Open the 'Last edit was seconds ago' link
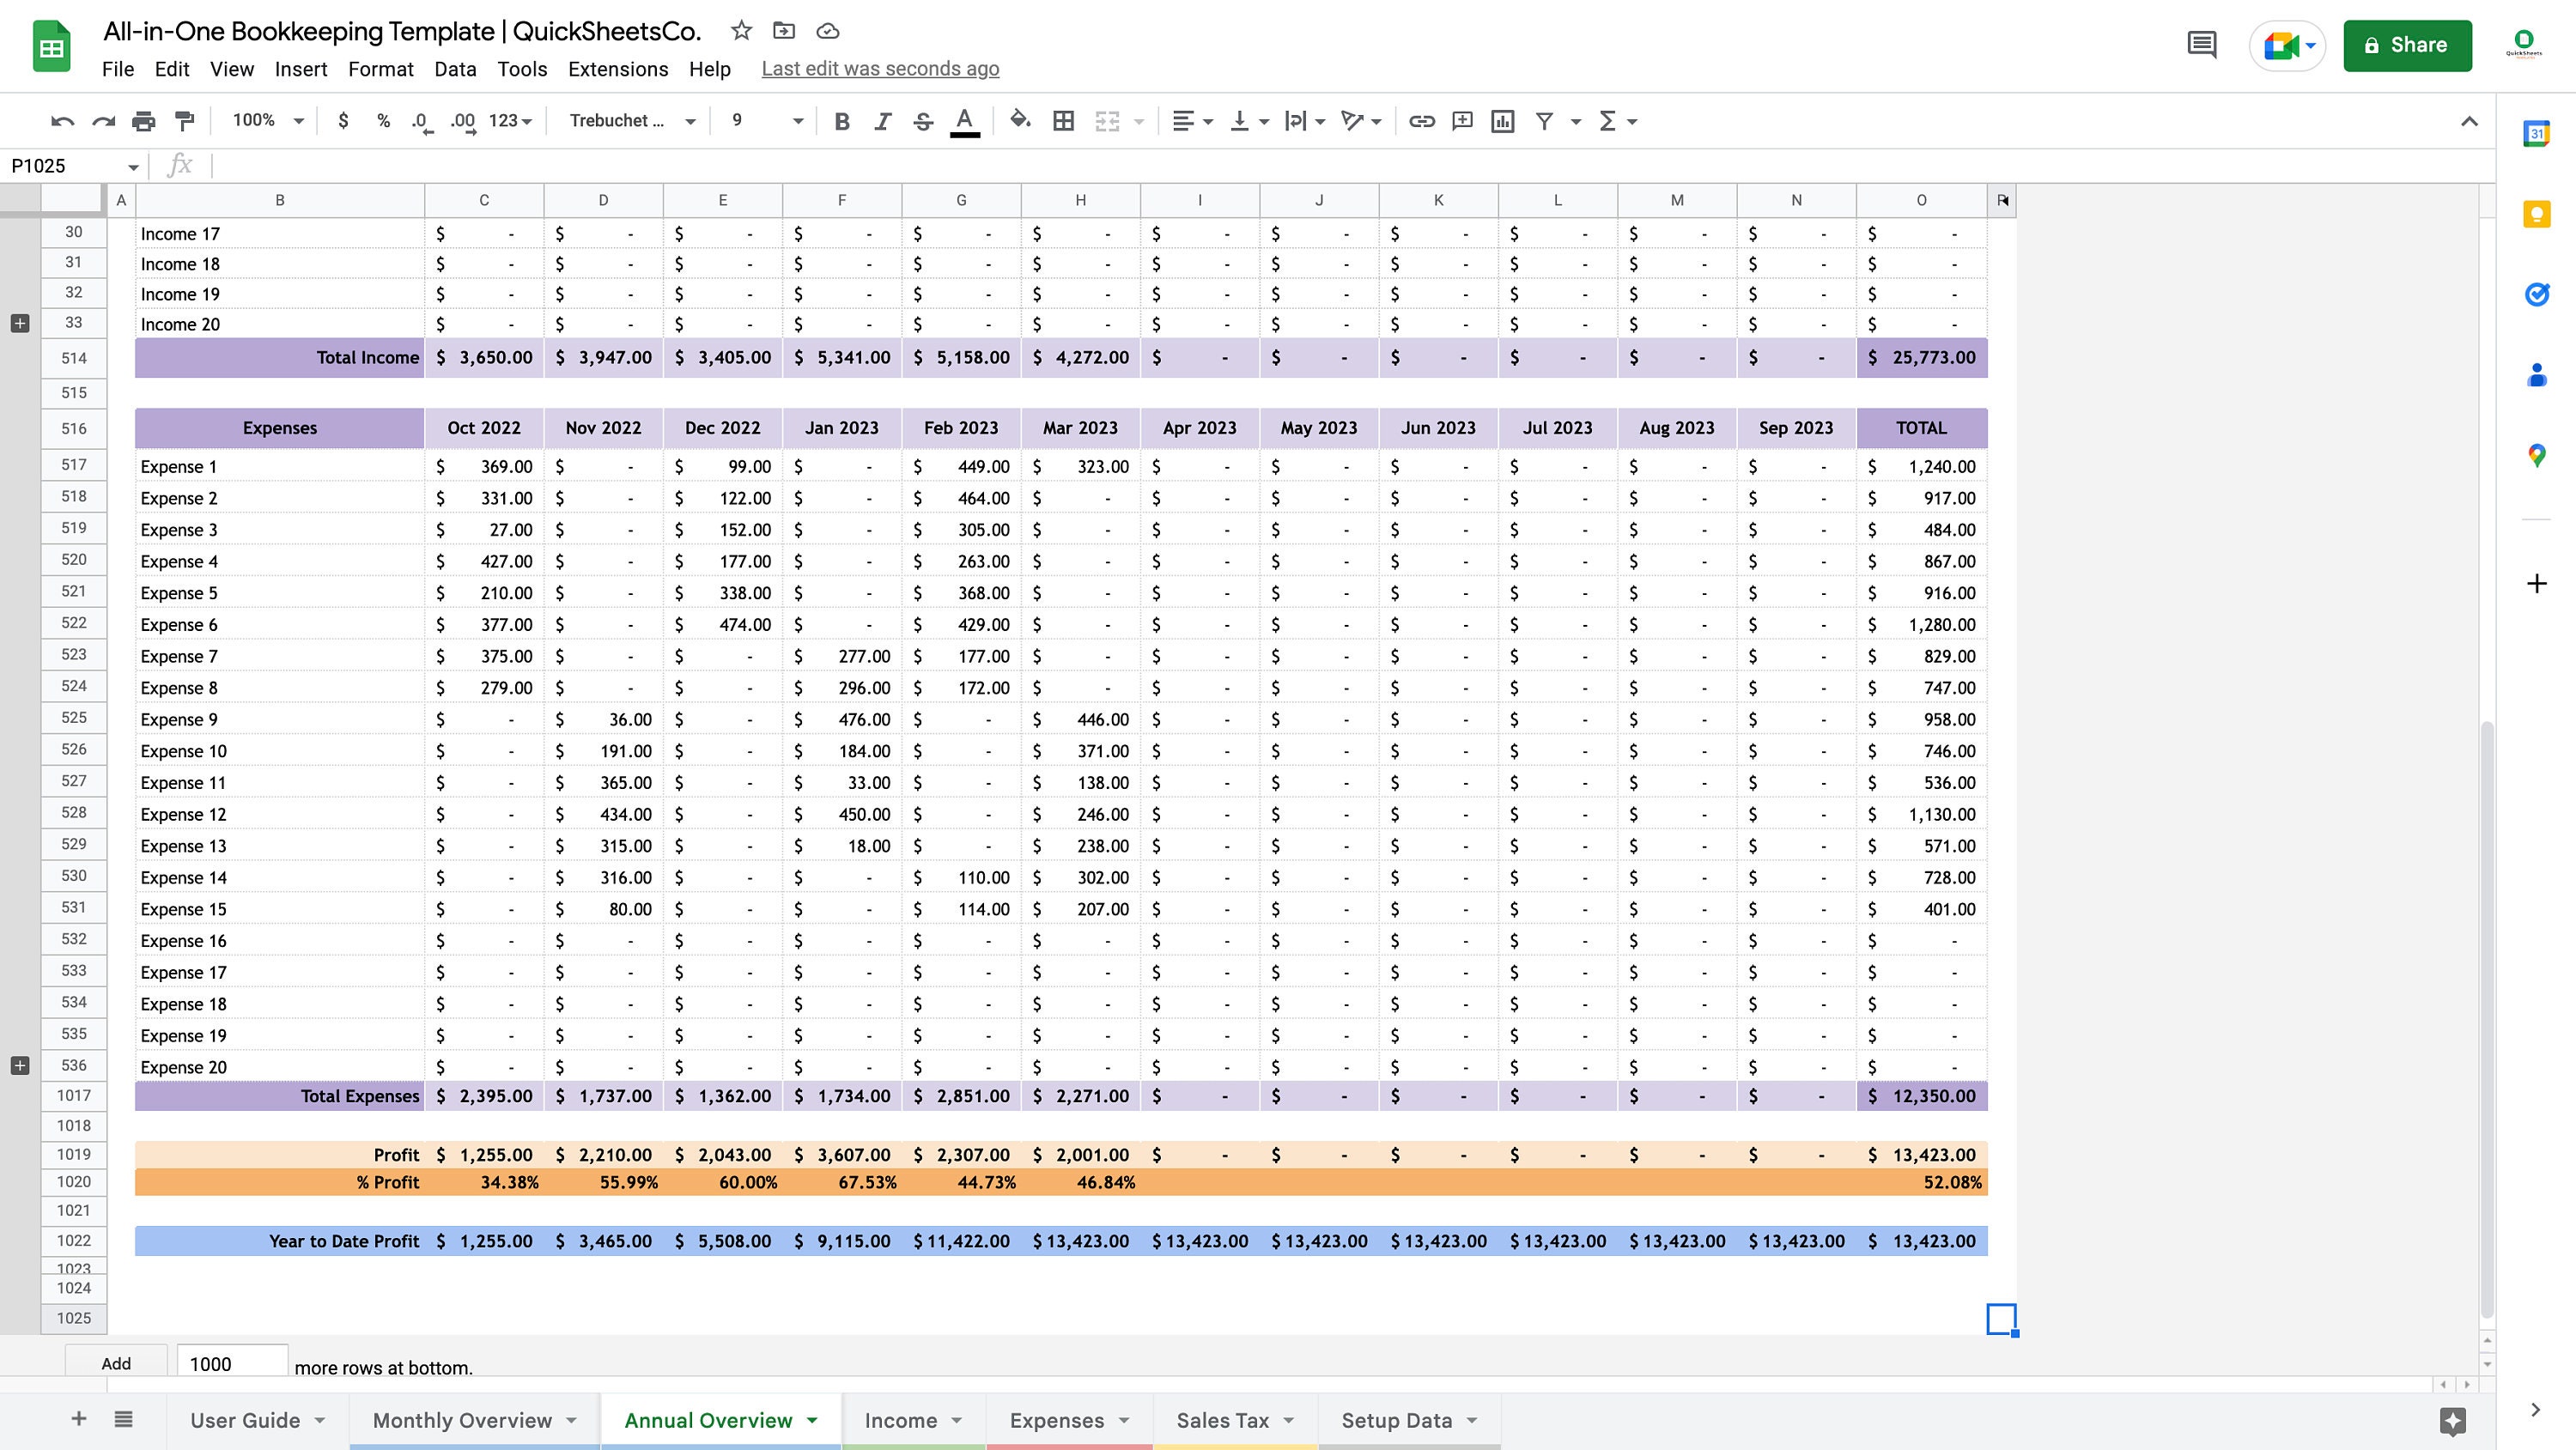This screenshot has height=1450, width=2576. pos(880,69)
